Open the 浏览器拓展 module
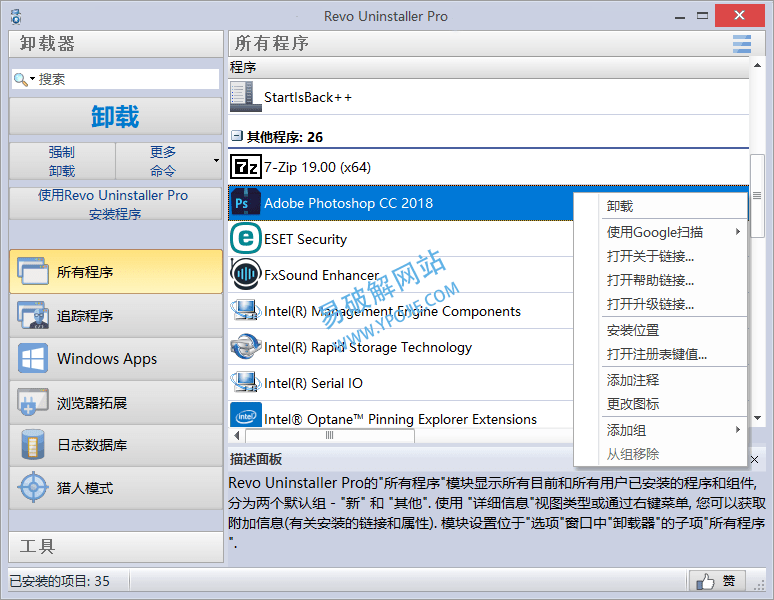 pyautogui.click(x=116, y=402)
